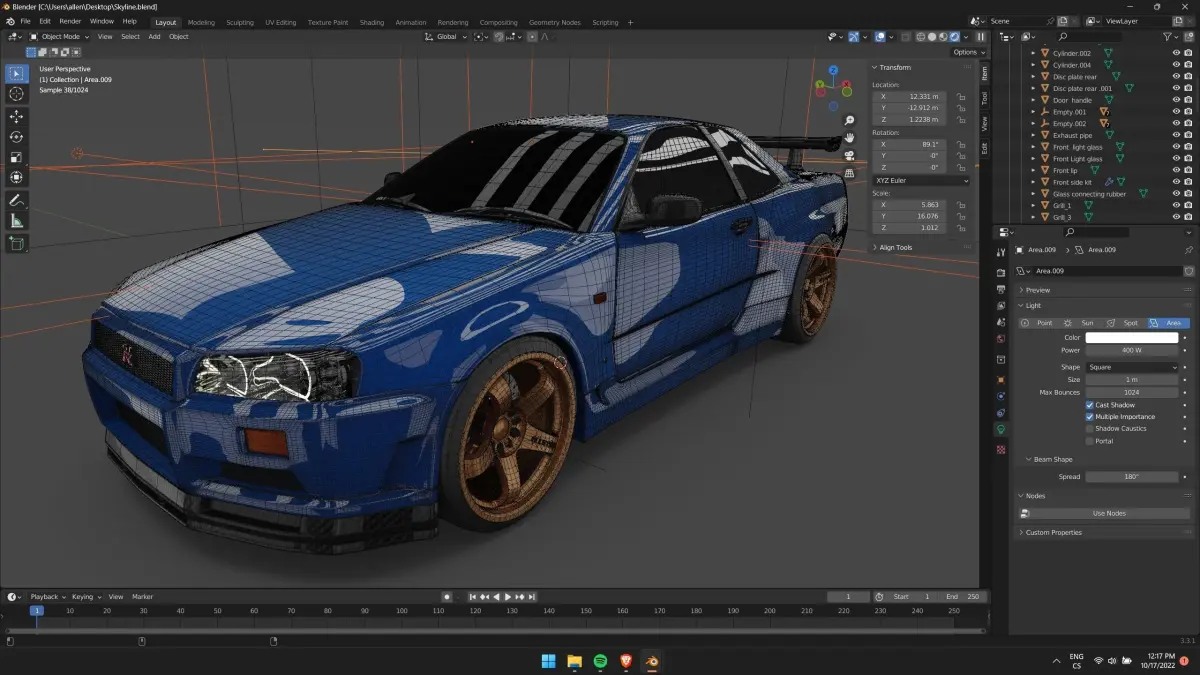
Task: Hide Grill_1 with its eye icon
Action: [1176, 205]
